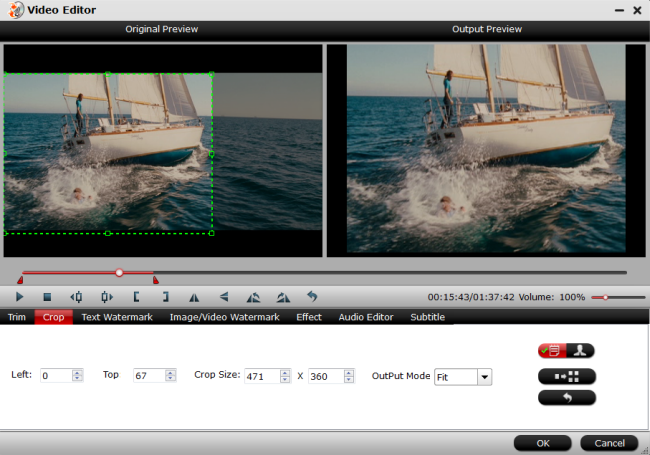Click the Left crop value field
The image size is (650, 455).
tap(56, 375)
